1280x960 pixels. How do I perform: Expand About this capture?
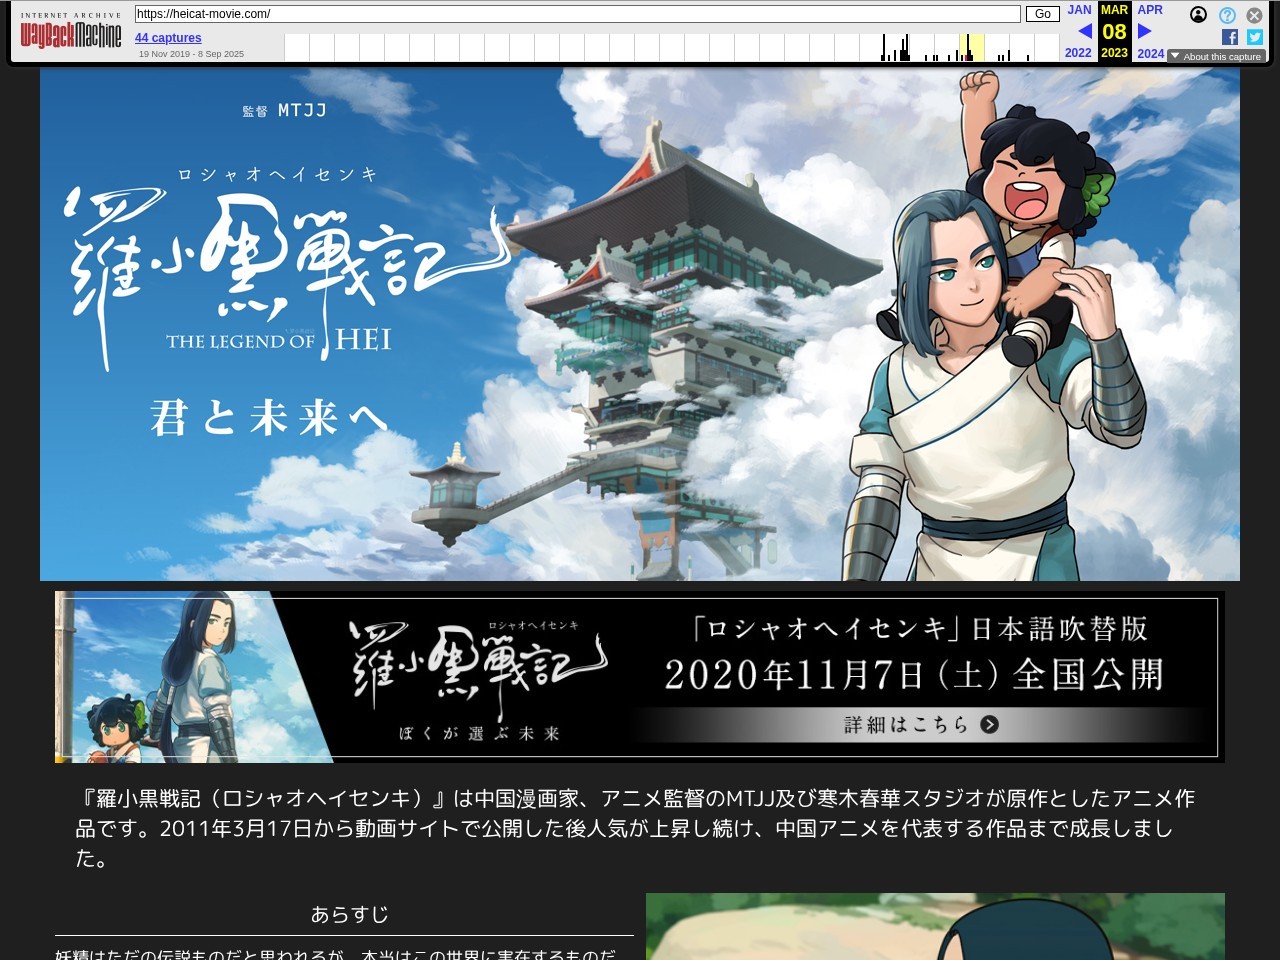(x=1216, y=57)
